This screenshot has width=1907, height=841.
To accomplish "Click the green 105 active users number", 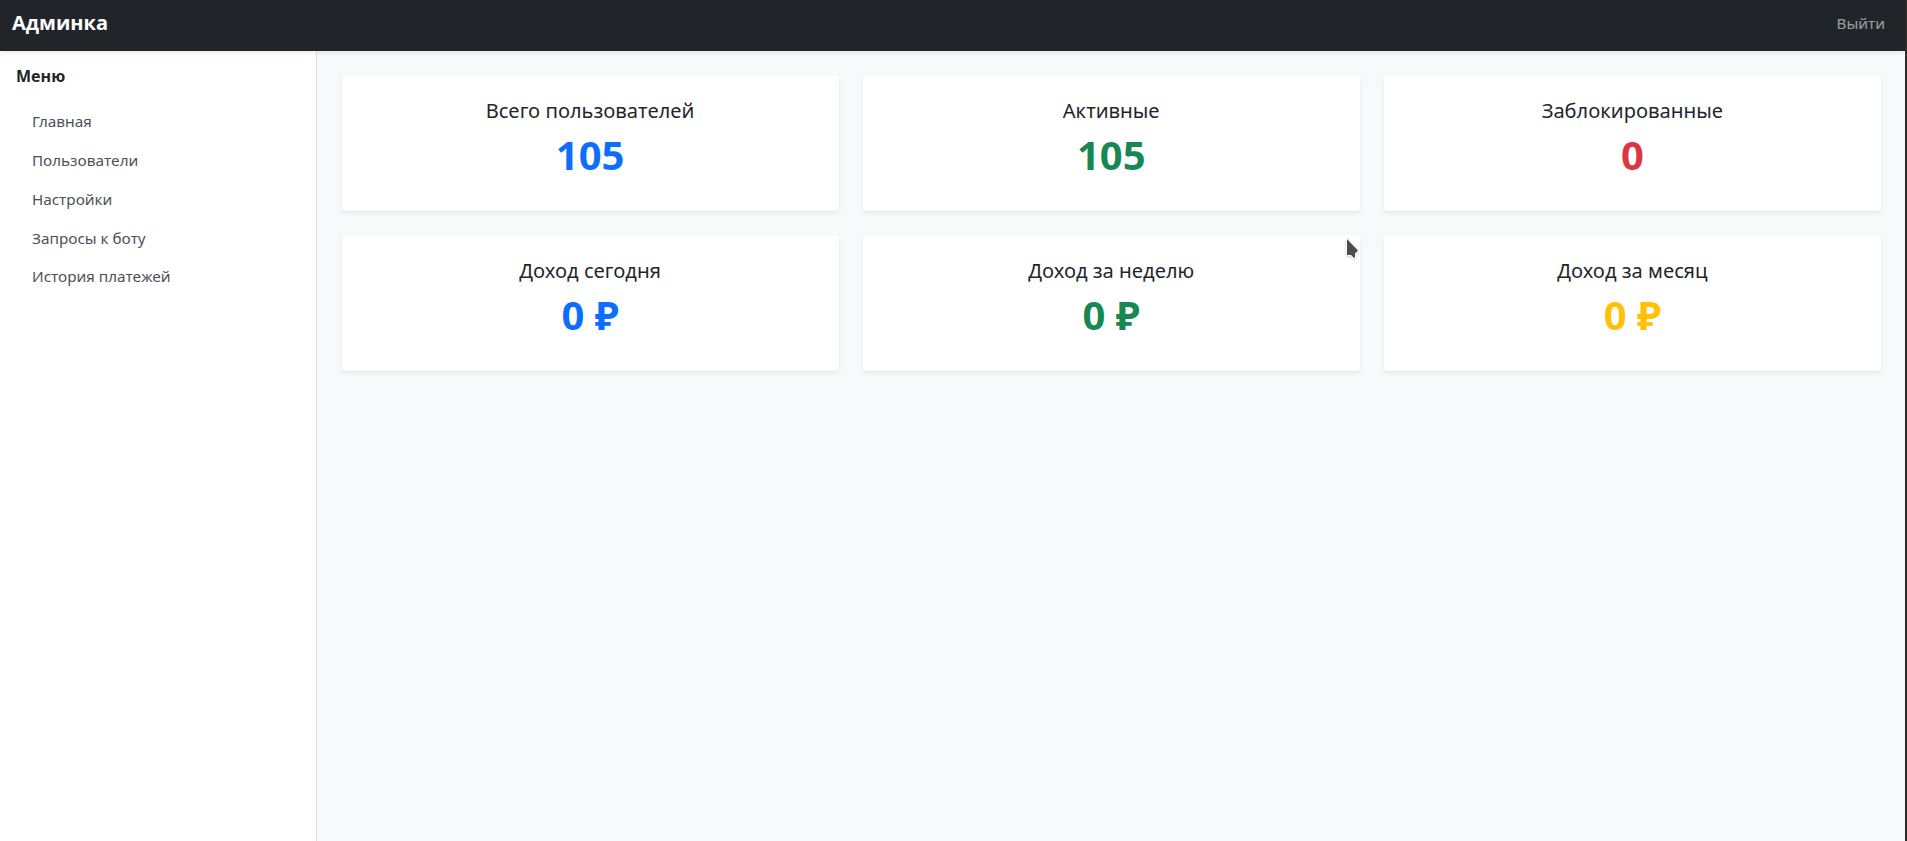I will (x=1111, y=157).
